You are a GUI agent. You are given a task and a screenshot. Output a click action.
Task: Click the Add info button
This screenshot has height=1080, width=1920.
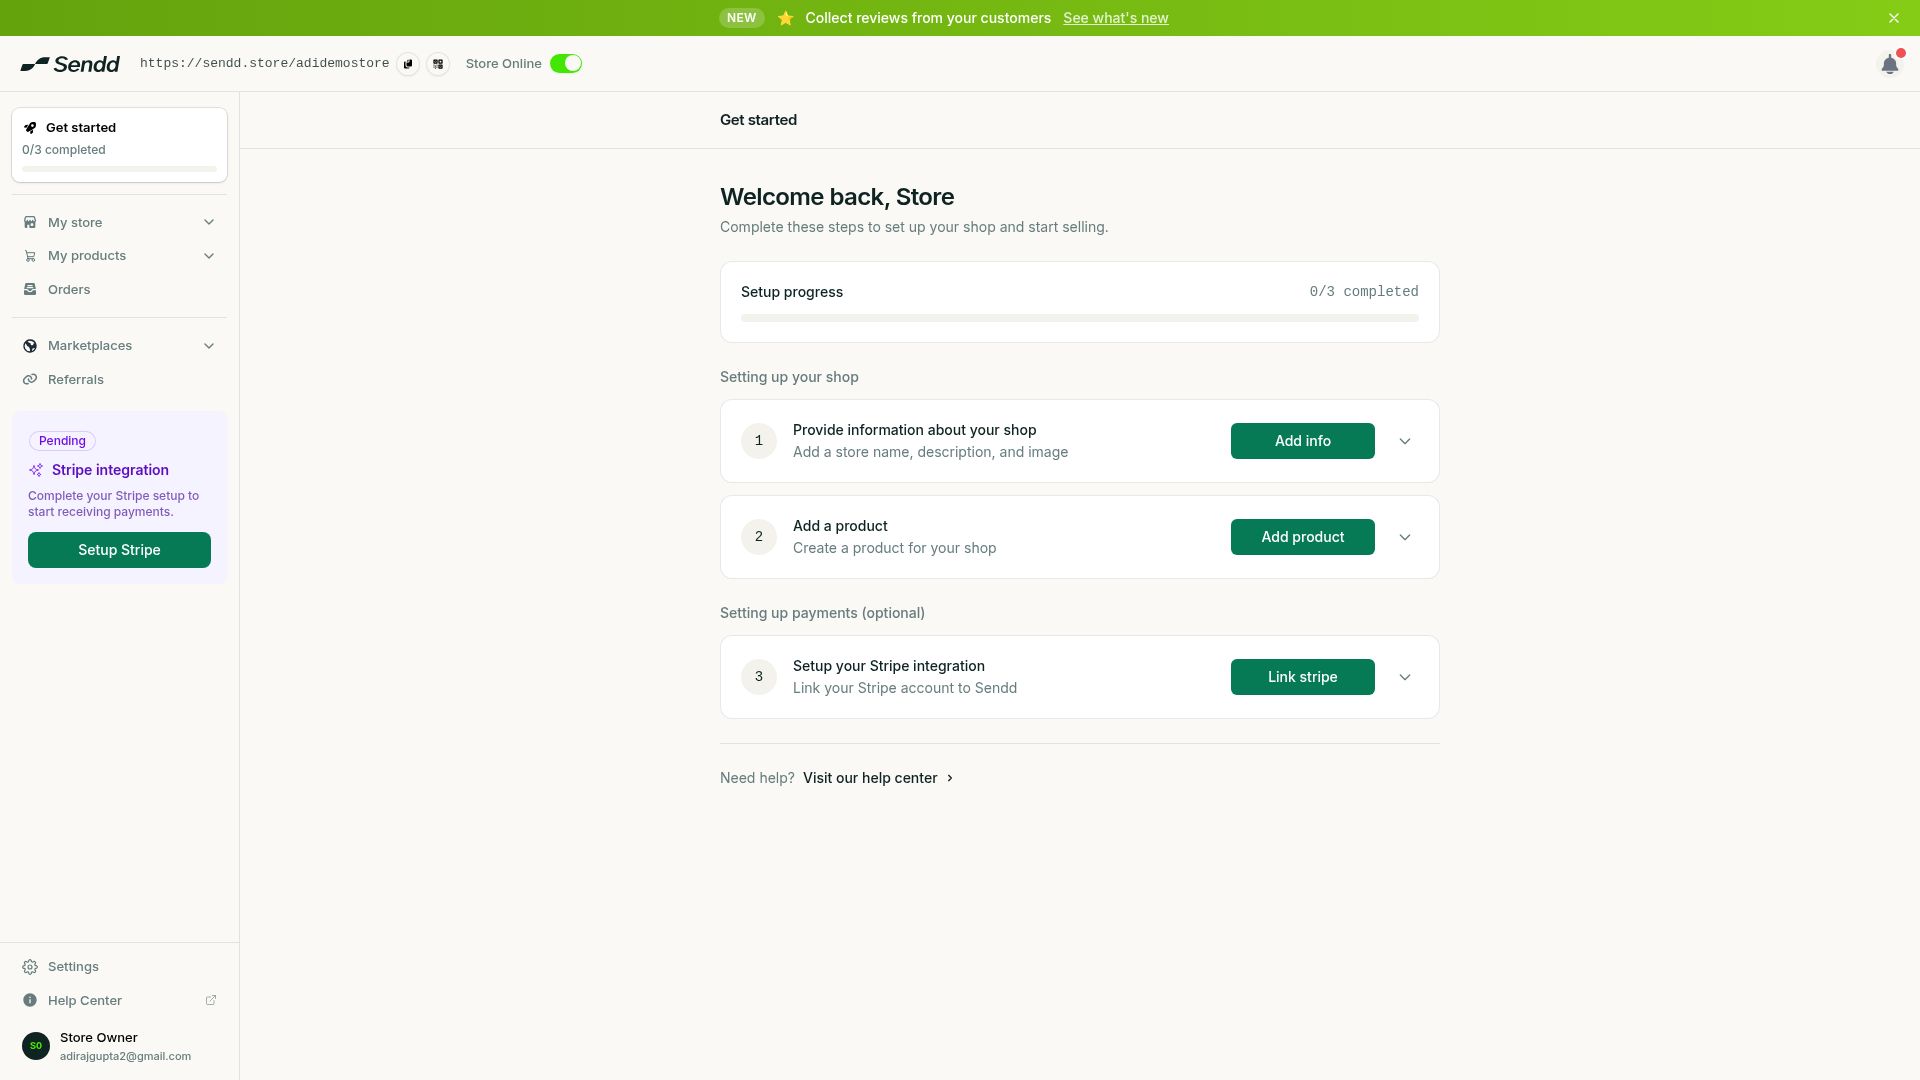[1302, 441]
